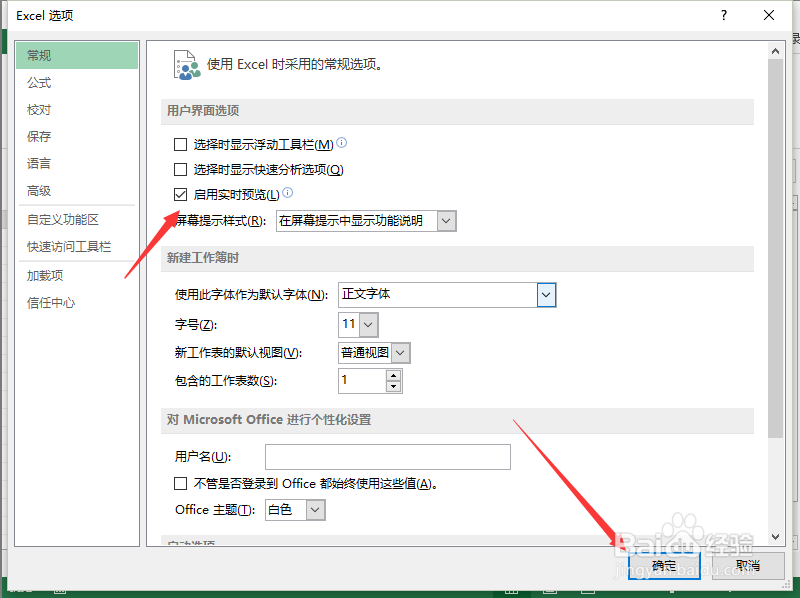Enable 选择时显示快速分析选项 checkbox
800x598 pixels.
coord(181,169)
